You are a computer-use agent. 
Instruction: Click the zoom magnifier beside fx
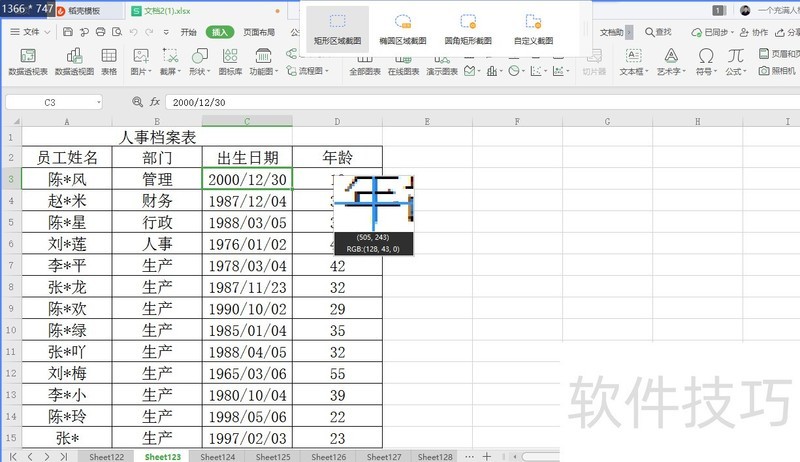pyautogui.click(x=137, y=102)
